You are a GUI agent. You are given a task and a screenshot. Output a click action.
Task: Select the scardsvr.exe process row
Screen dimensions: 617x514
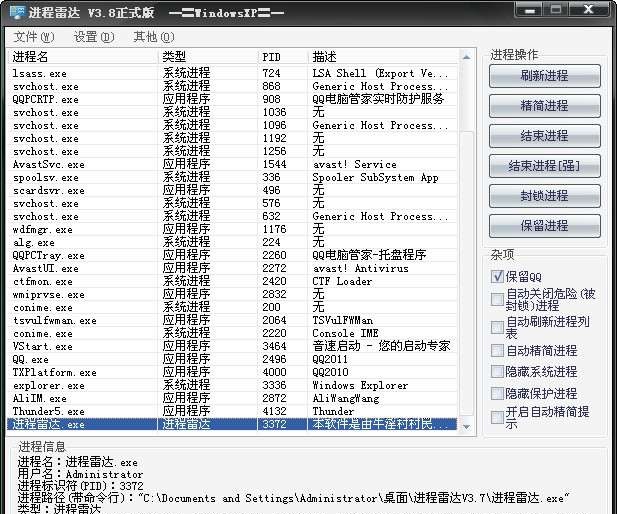(232, 190)
